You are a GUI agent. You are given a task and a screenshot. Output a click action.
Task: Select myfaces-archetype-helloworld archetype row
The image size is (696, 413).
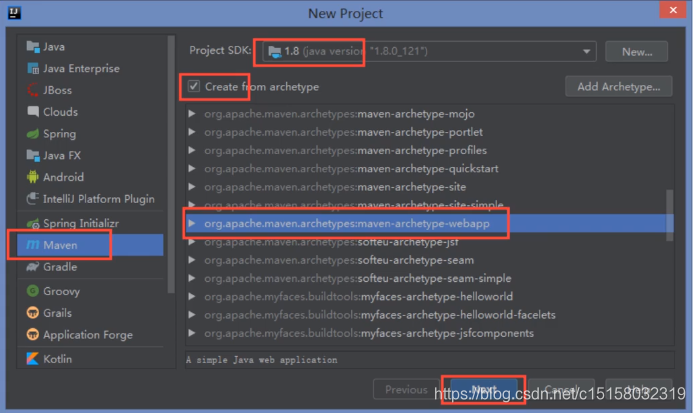(429, 296)
